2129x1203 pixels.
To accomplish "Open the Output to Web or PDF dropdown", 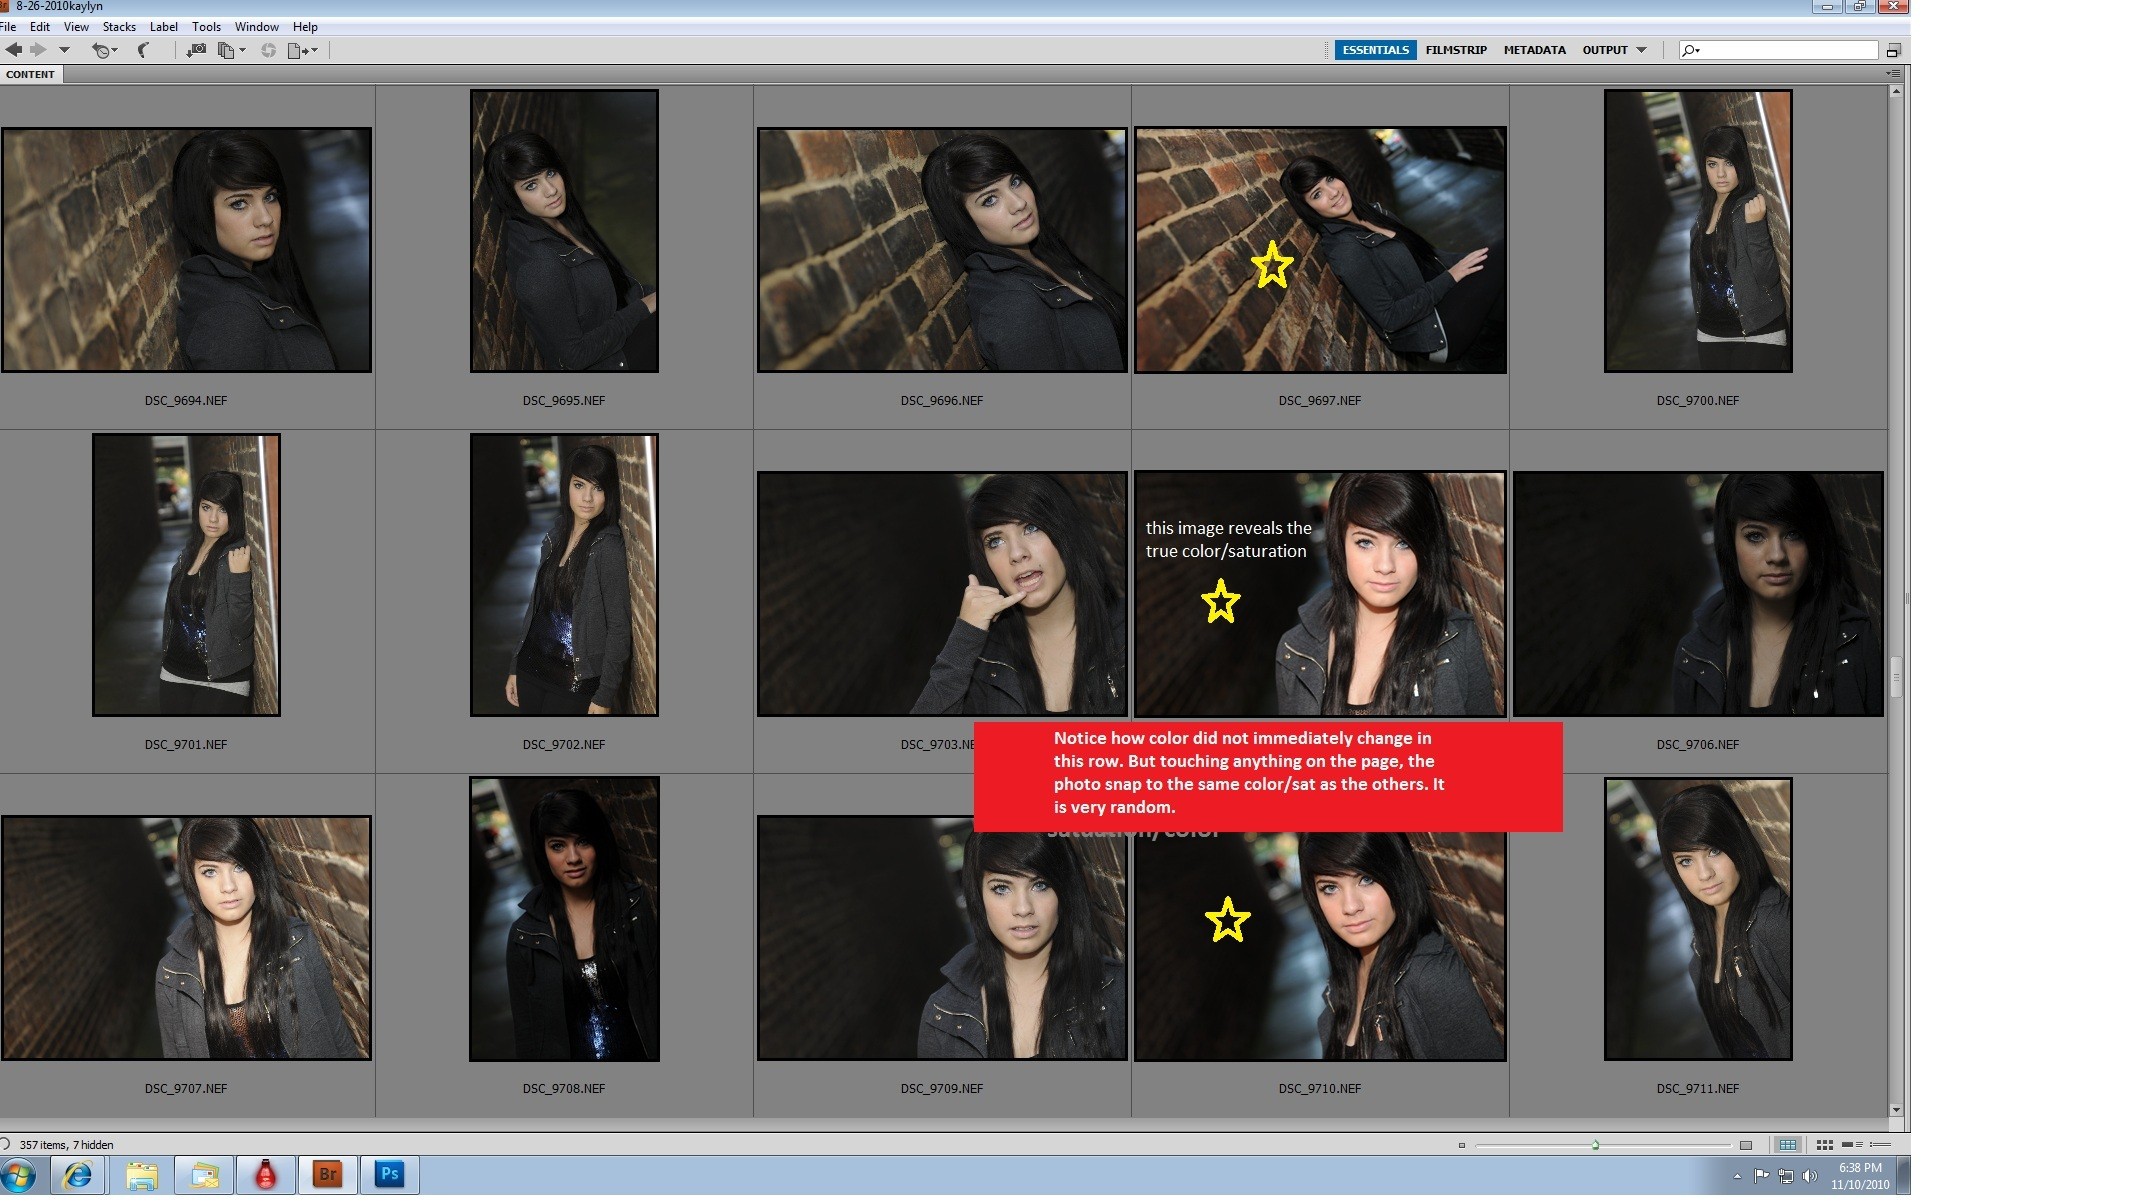I will pyautogui.click(x=302, y=50).
